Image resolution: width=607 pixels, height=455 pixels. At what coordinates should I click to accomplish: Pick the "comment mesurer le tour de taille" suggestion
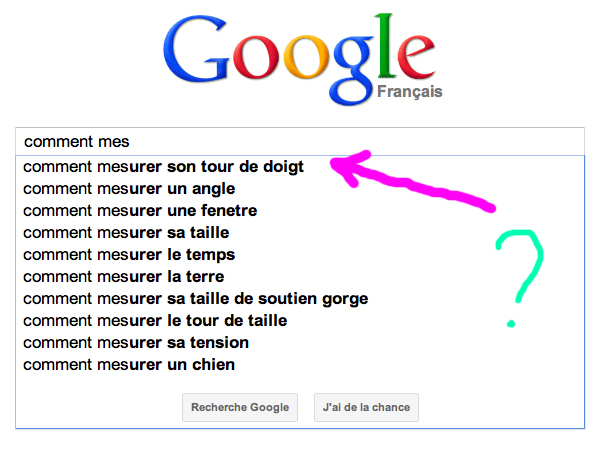(155, 320)
